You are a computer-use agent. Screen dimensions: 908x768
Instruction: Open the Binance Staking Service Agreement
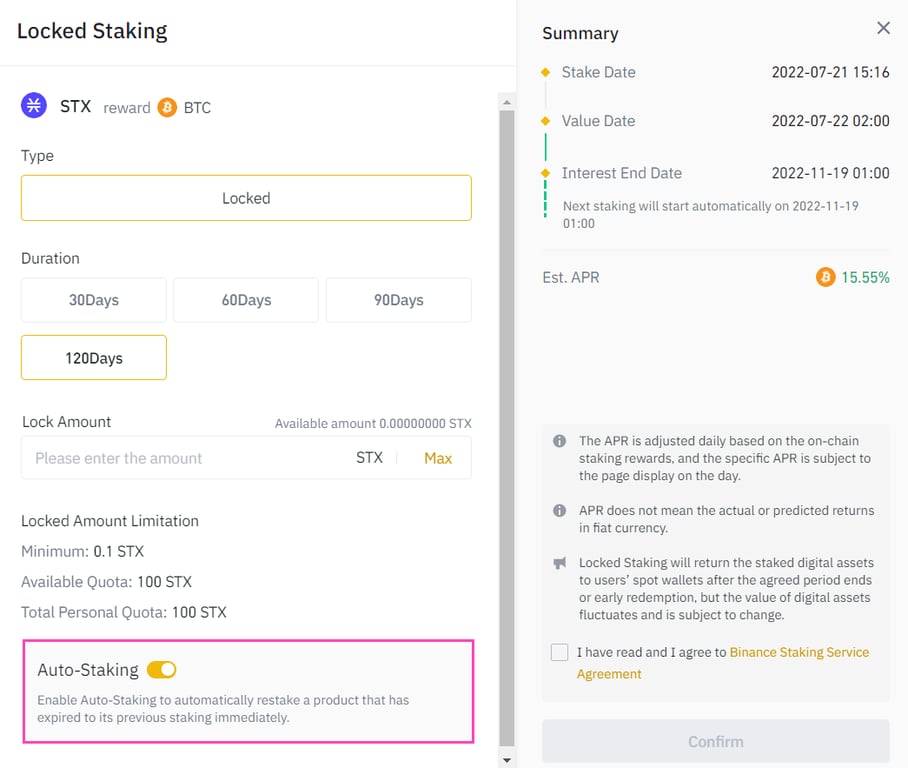(799, 652)
